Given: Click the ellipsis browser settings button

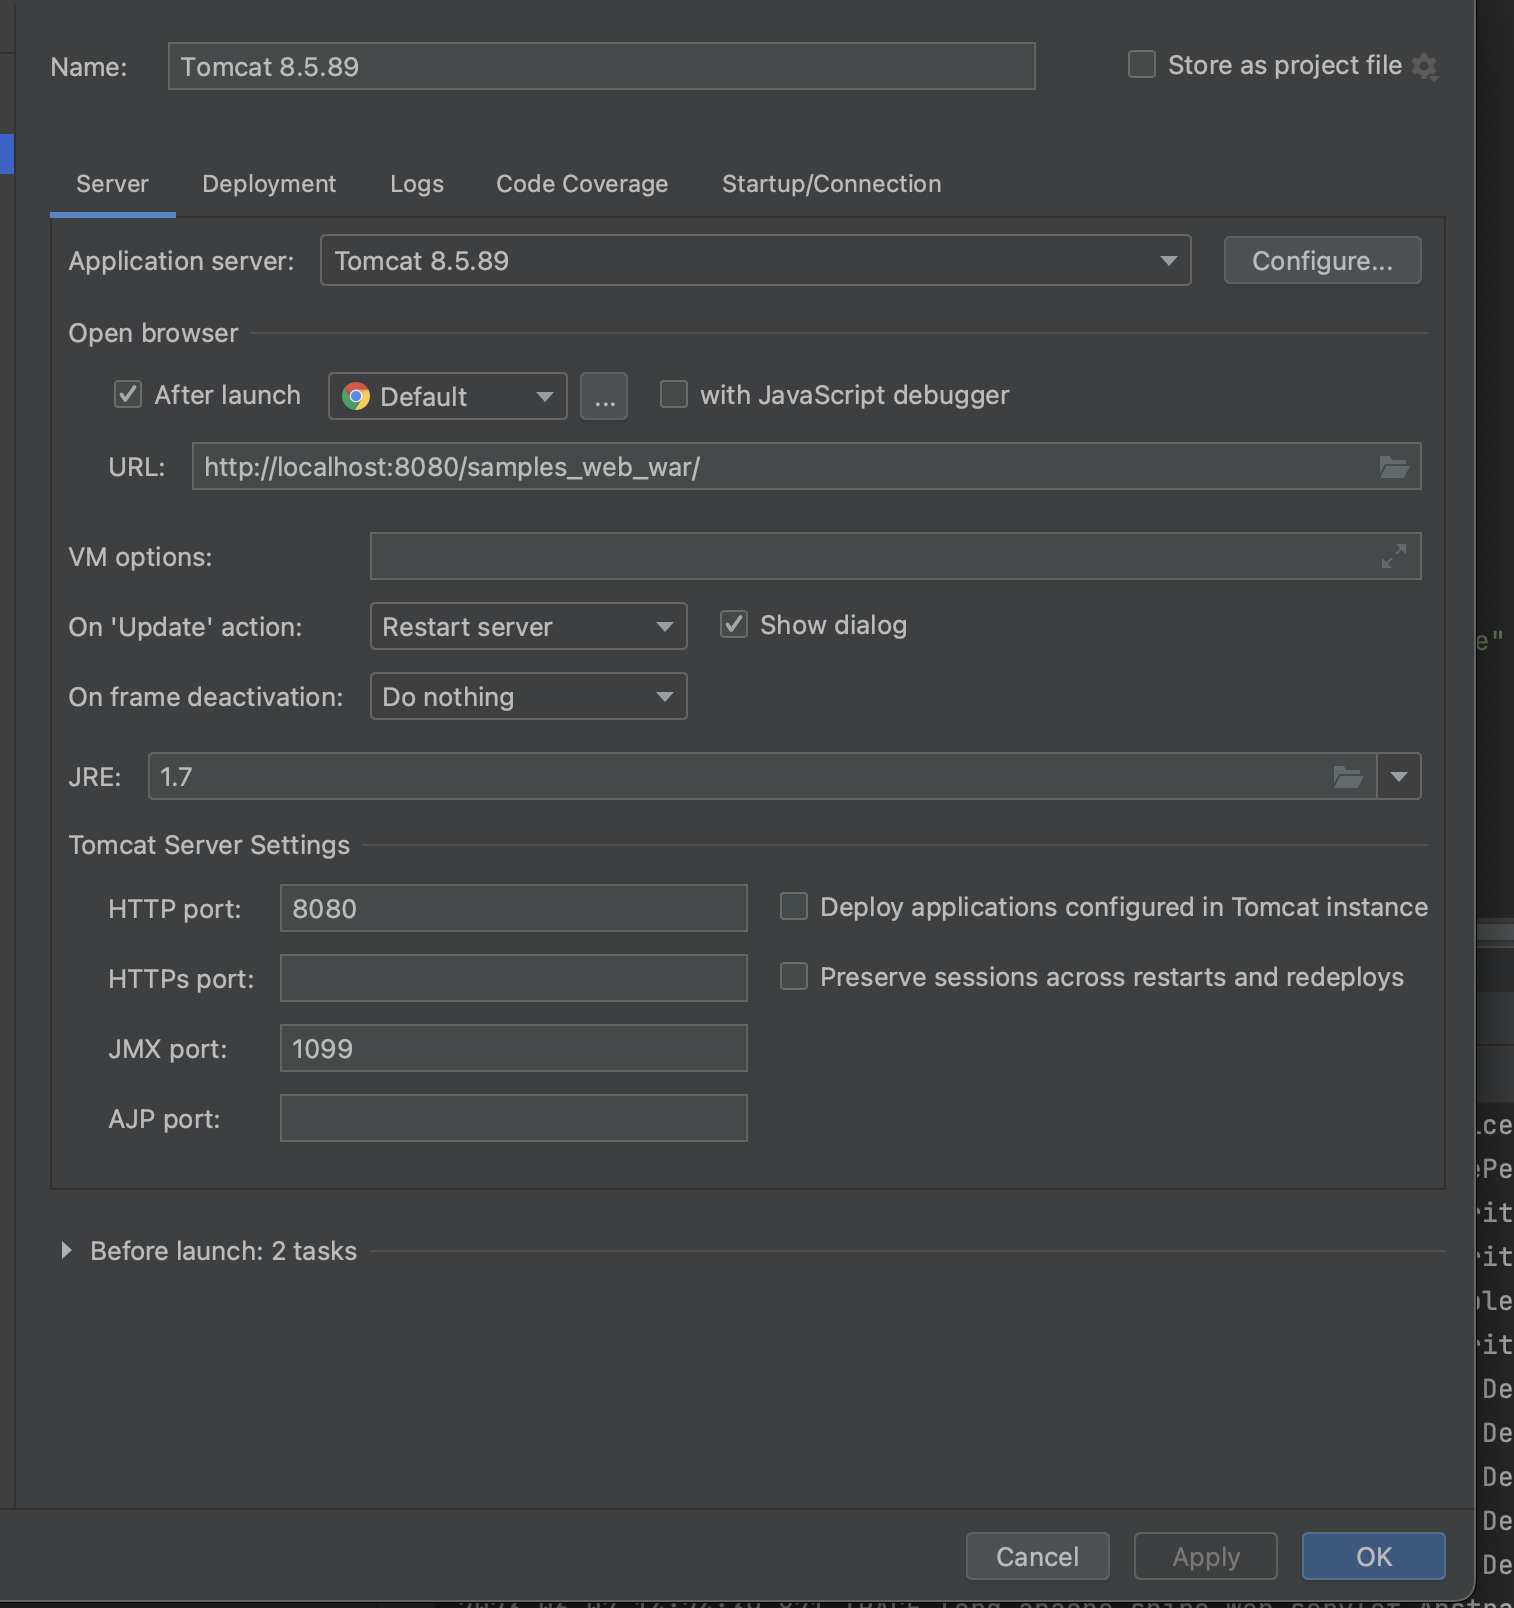Looking at the screenshot, I should click(x=604, y=396).
